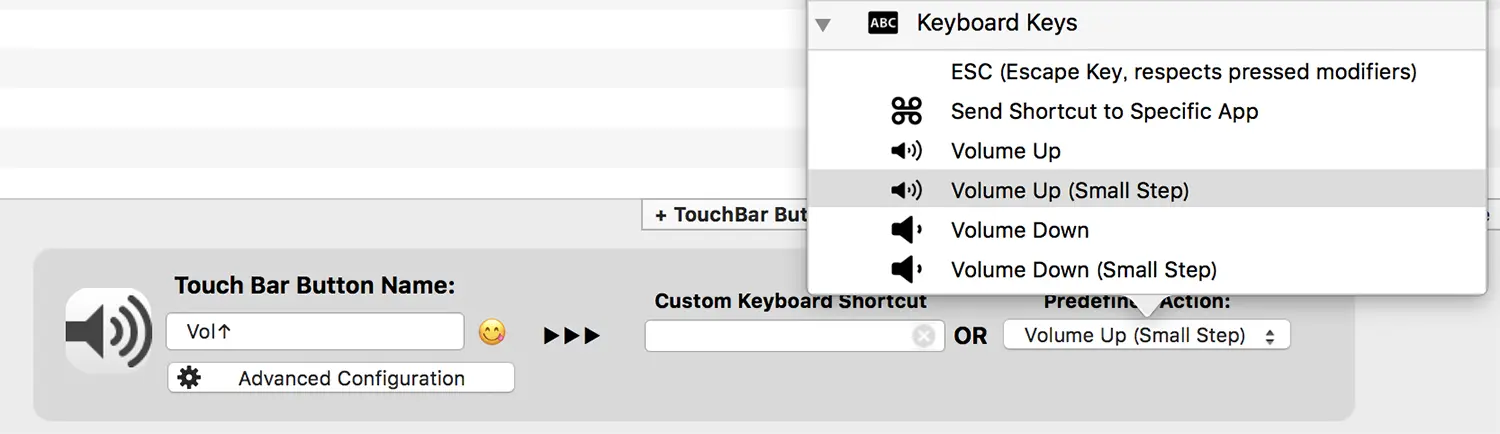
Task: Open the Predefined Action dropdown
Action: click(1146, 336)
